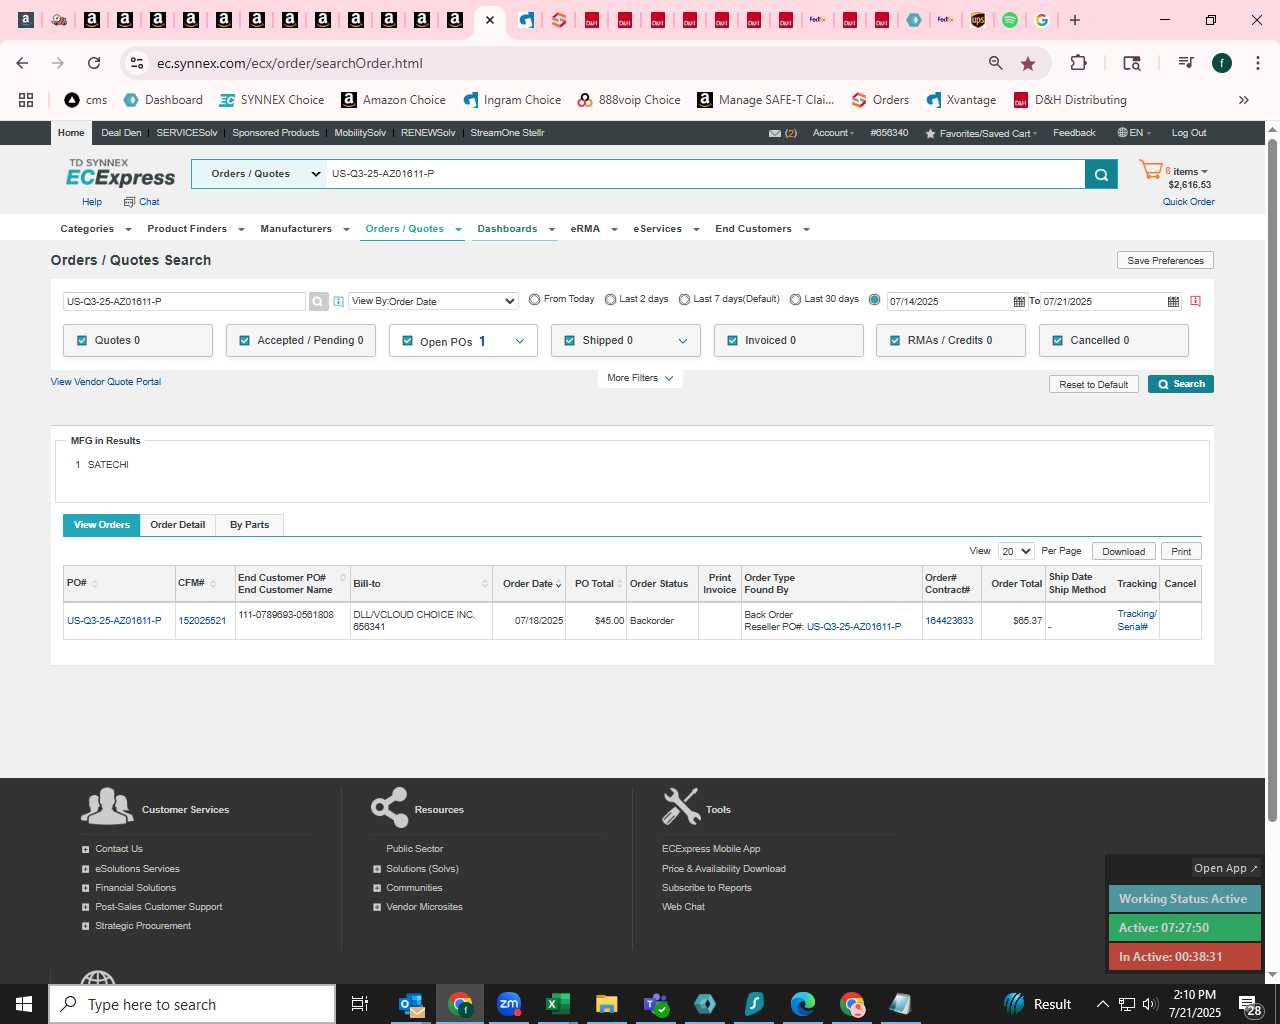The height and width of the screenshot is (1024, 1280).
Task: Open Task View on the taskbar
Action: [360, 1004]
